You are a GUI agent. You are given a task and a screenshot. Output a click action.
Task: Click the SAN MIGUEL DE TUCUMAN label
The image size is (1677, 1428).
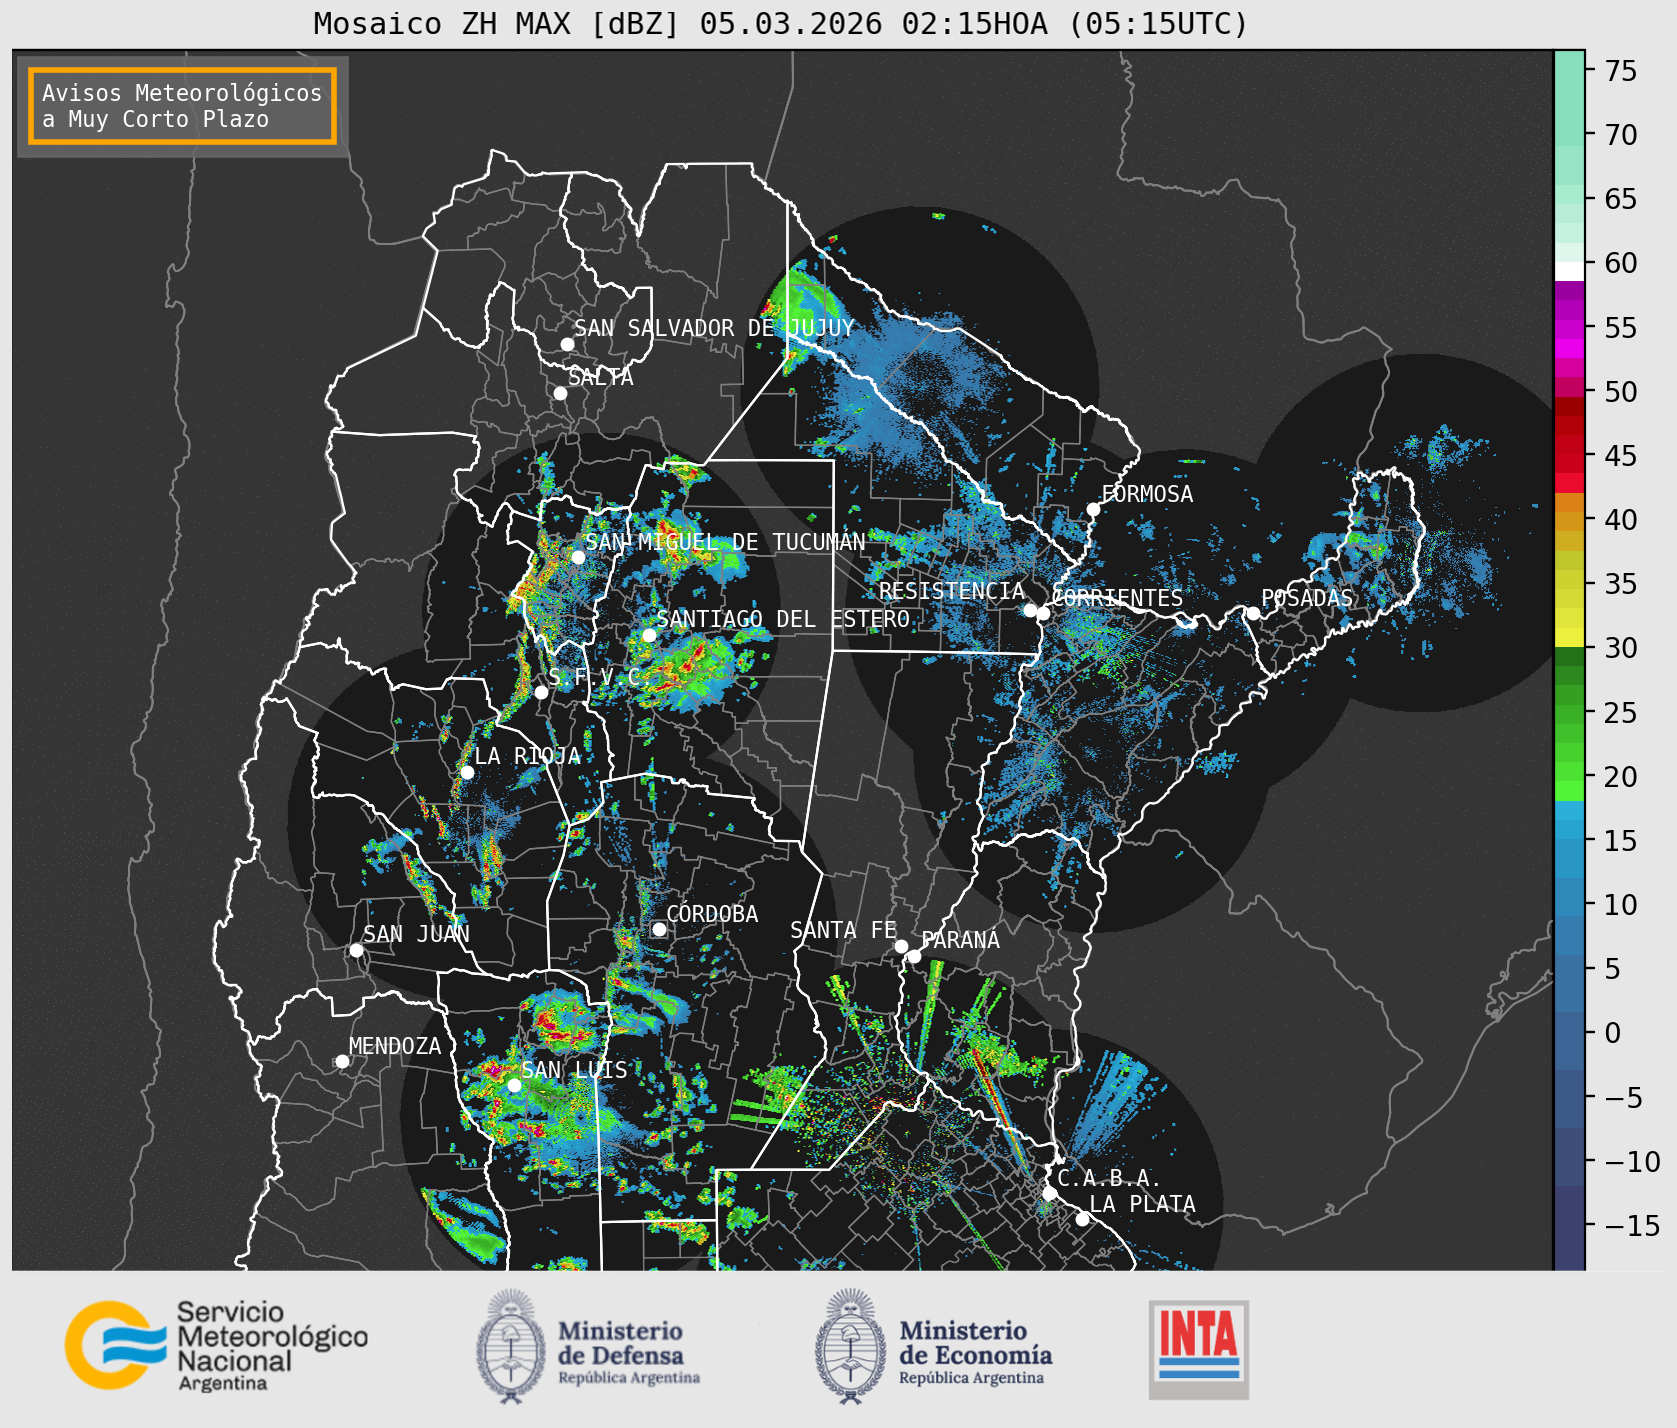pos(725,542)
